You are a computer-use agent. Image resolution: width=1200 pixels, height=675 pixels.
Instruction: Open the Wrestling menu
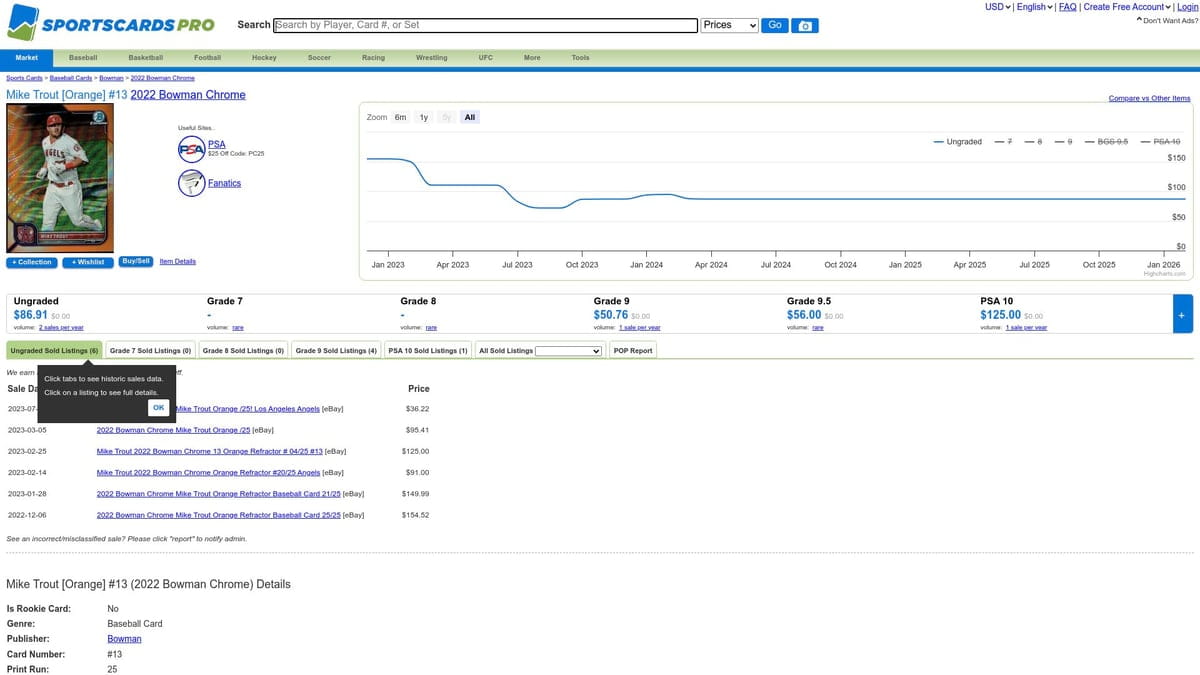(431, 58)
